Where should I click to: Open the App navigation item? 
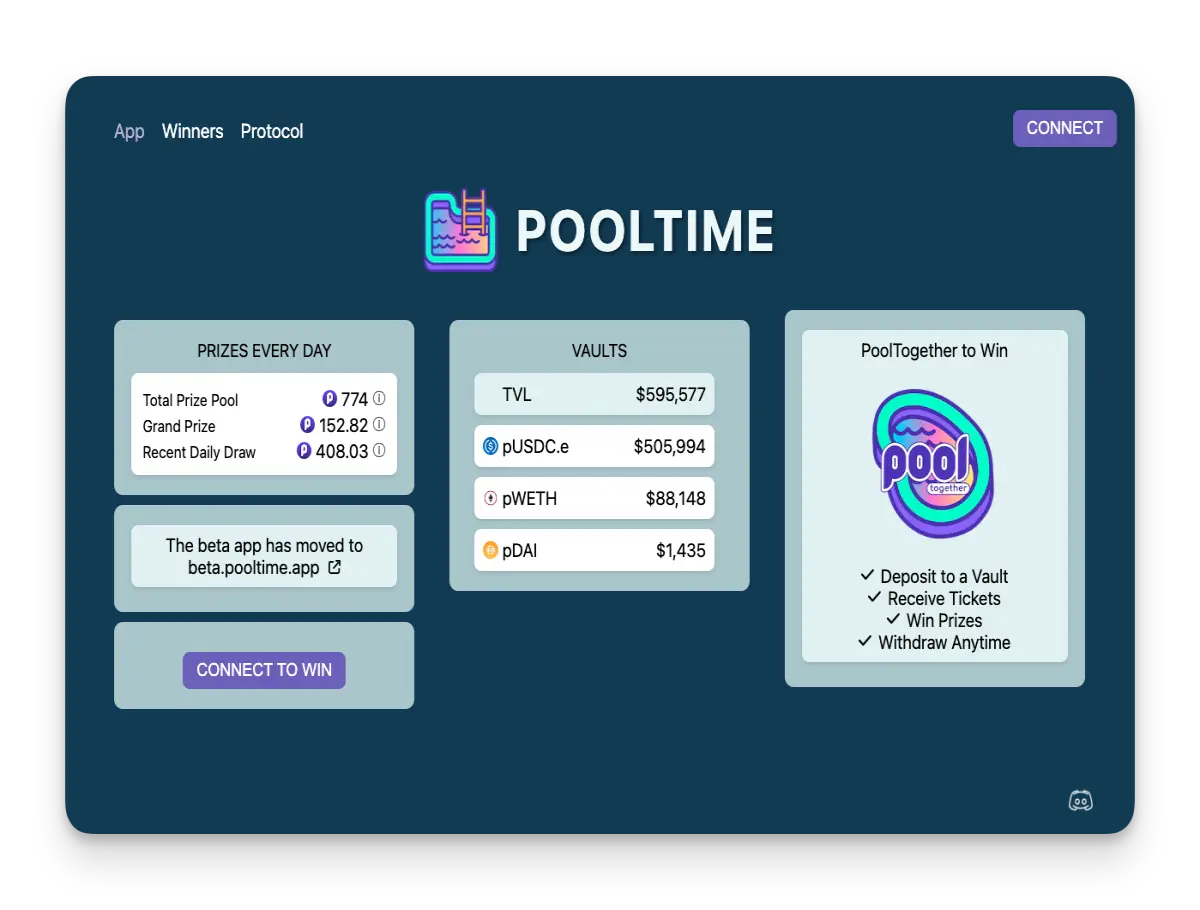(129, 131)
